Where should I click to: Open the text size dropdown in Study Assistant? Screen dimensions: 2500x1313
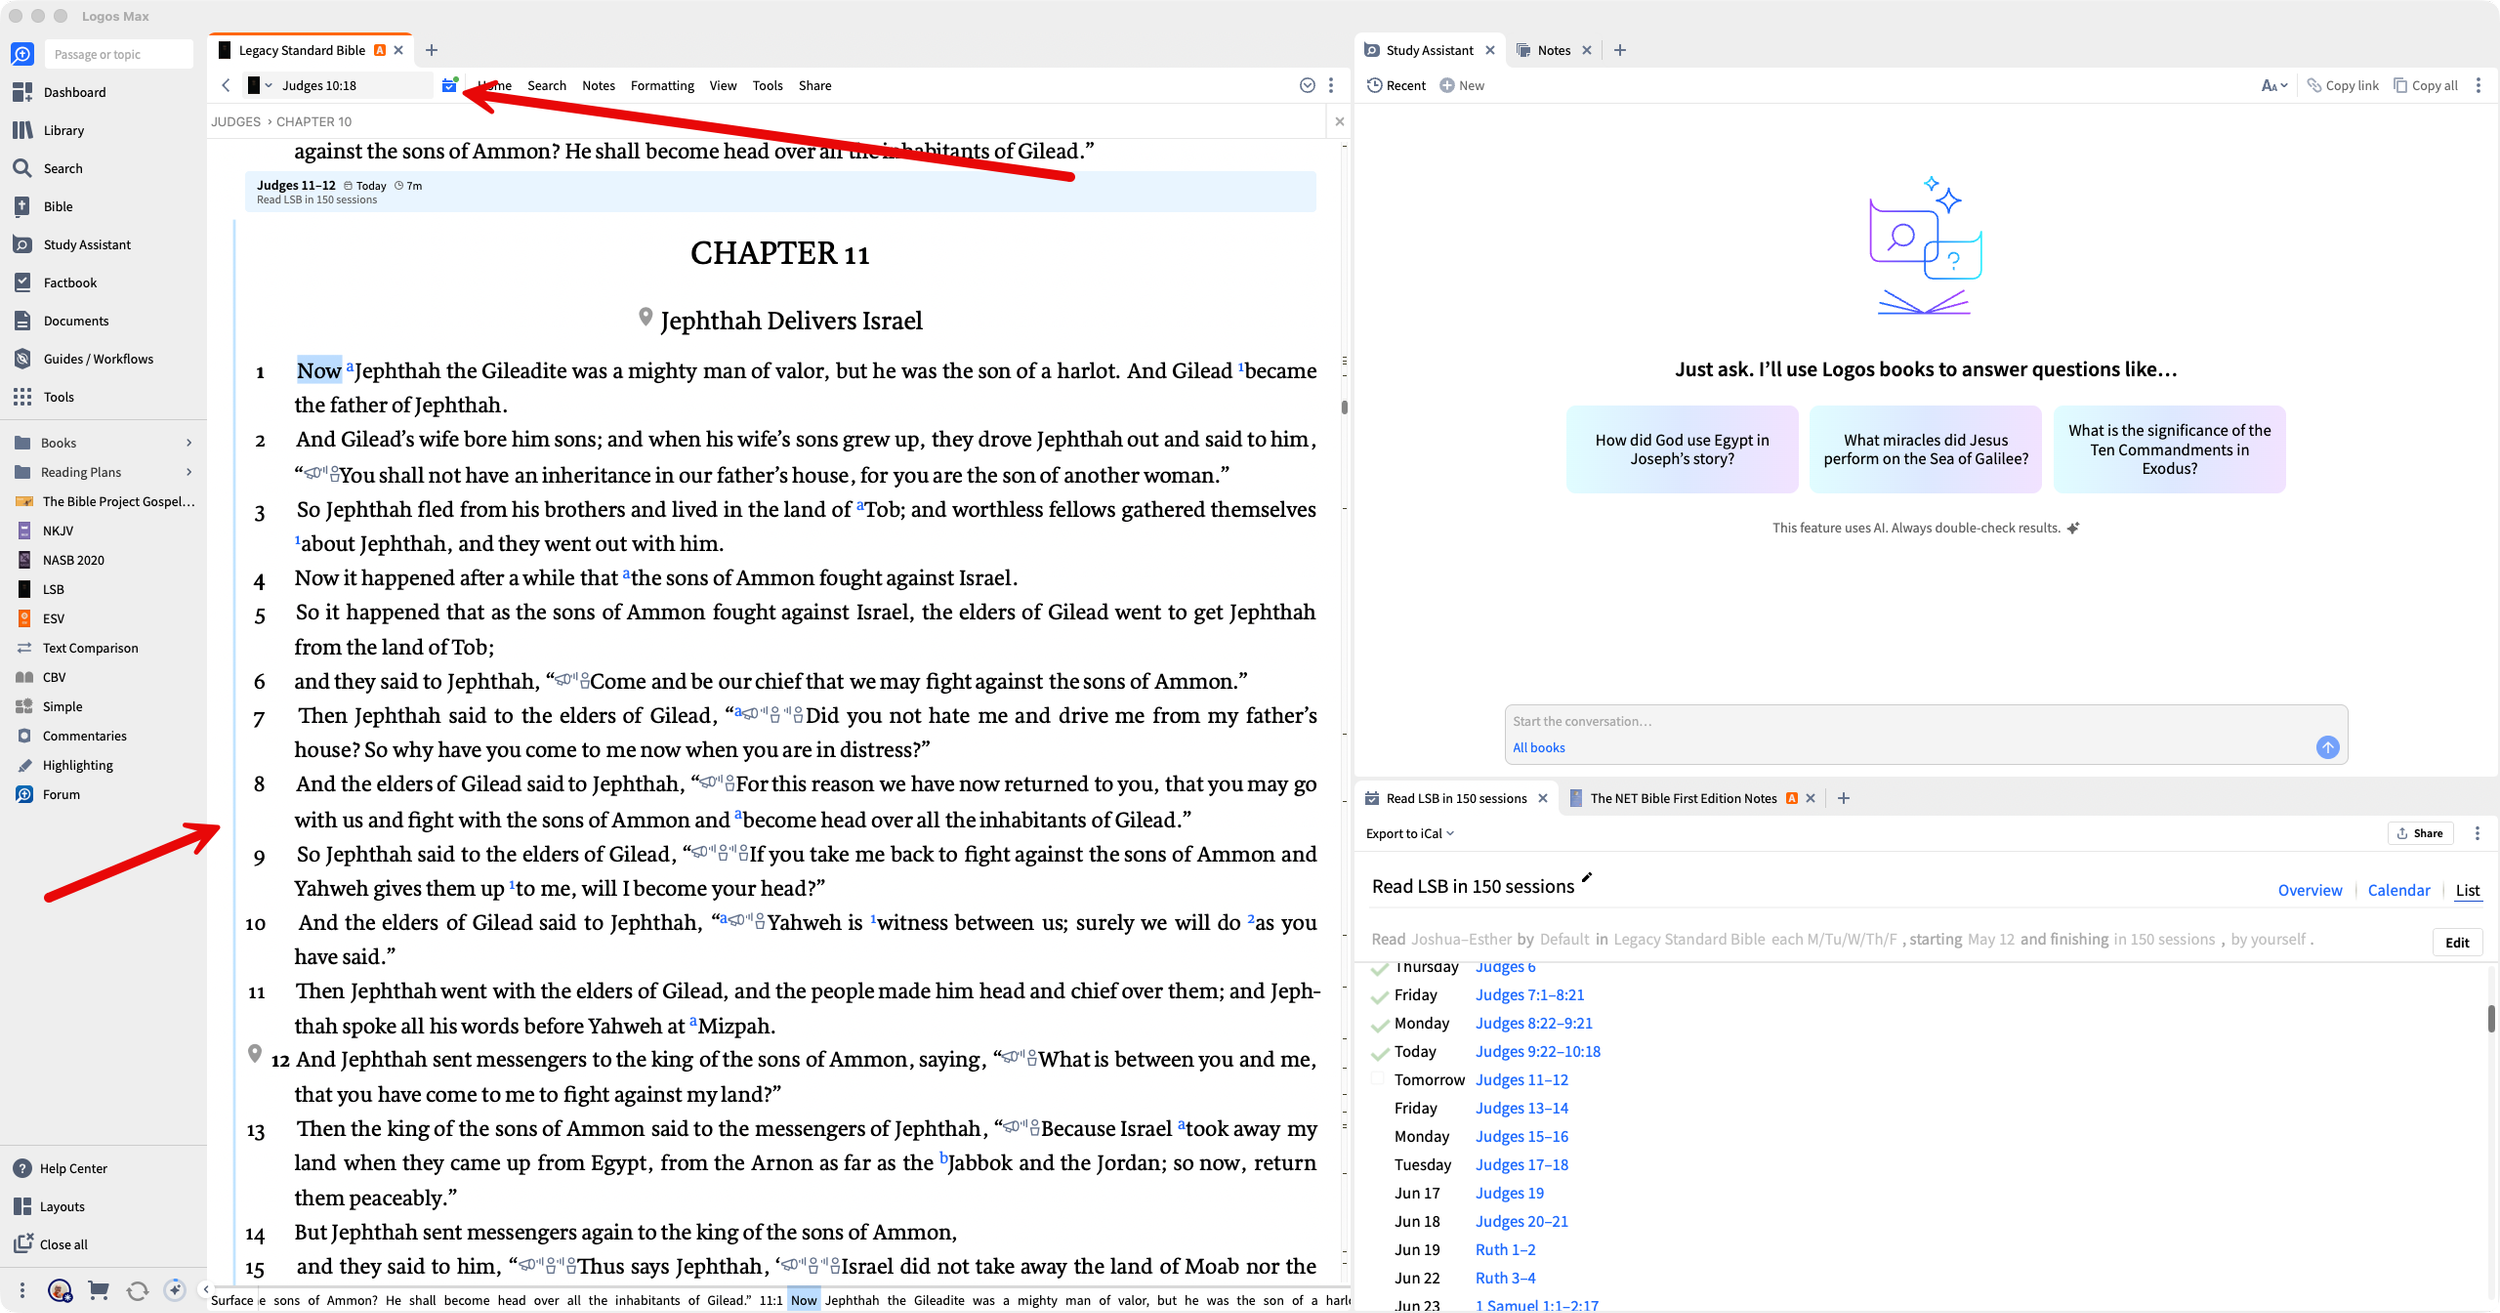(2274, 86)
